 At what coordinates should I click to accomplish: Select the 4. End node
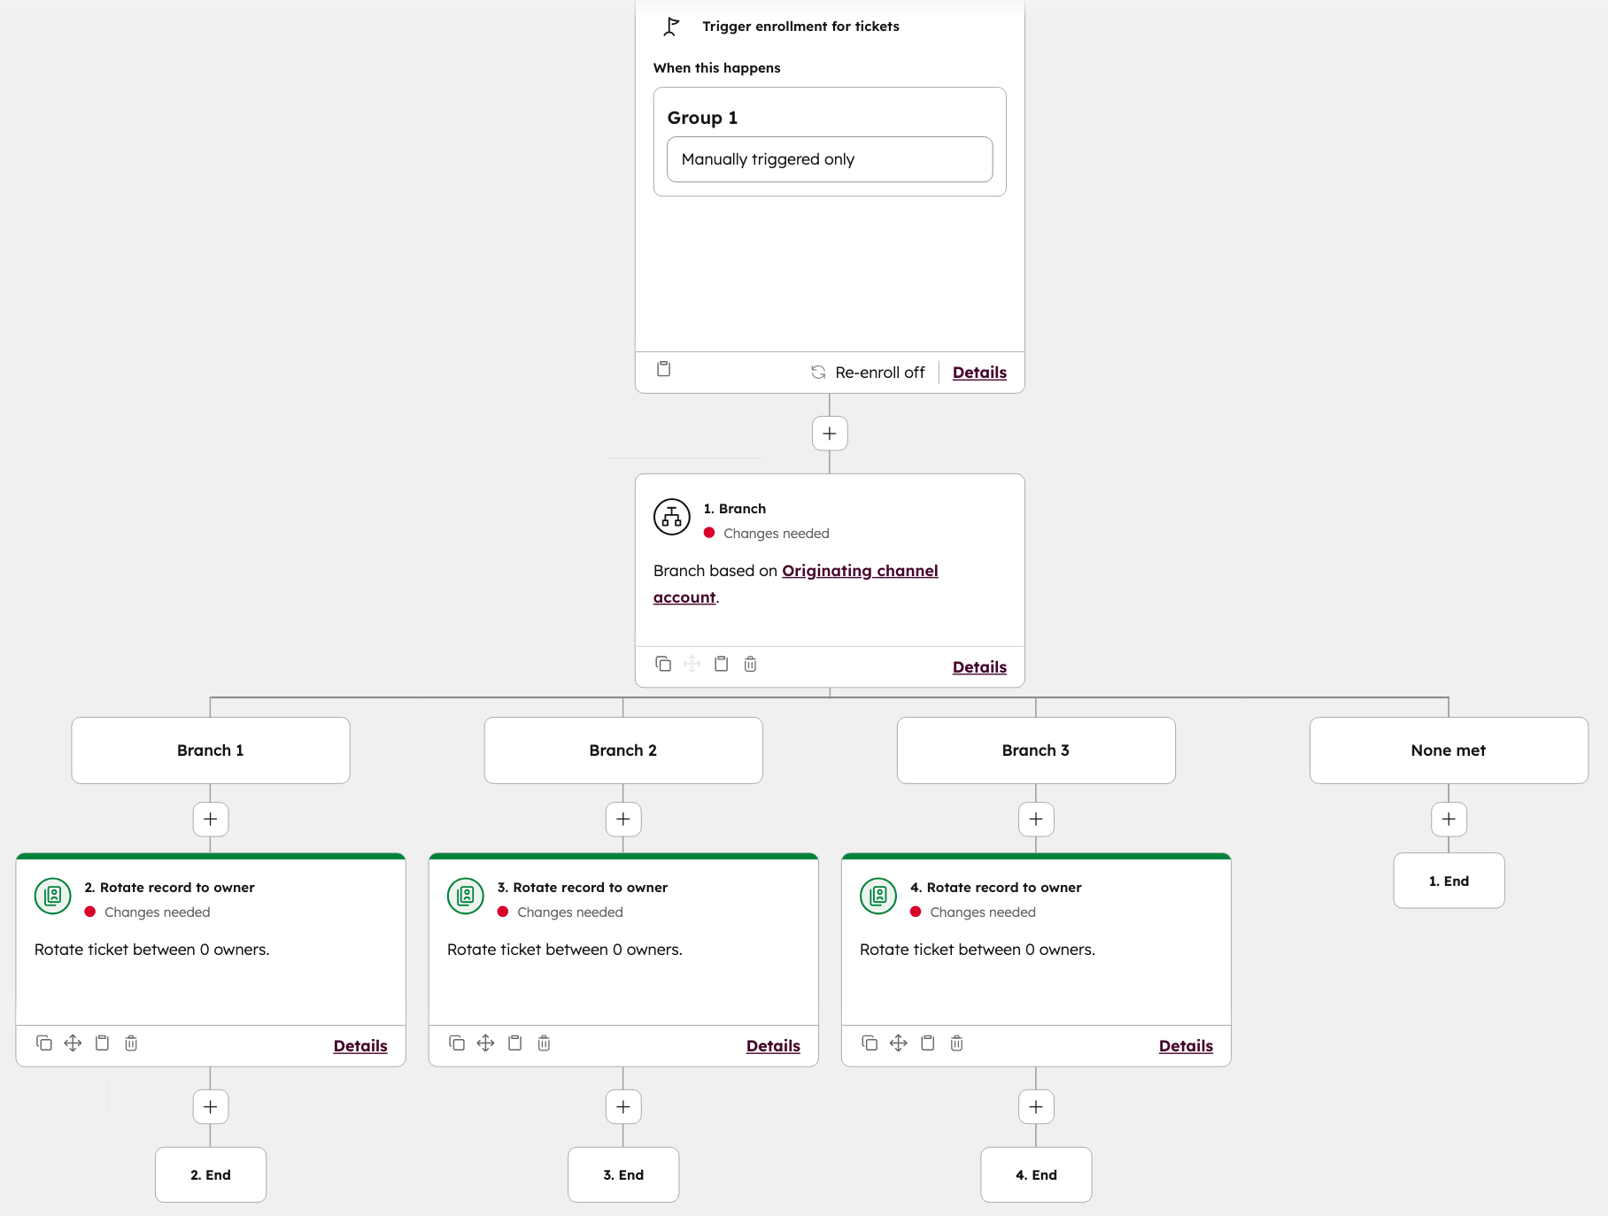click(1036, 1175)
